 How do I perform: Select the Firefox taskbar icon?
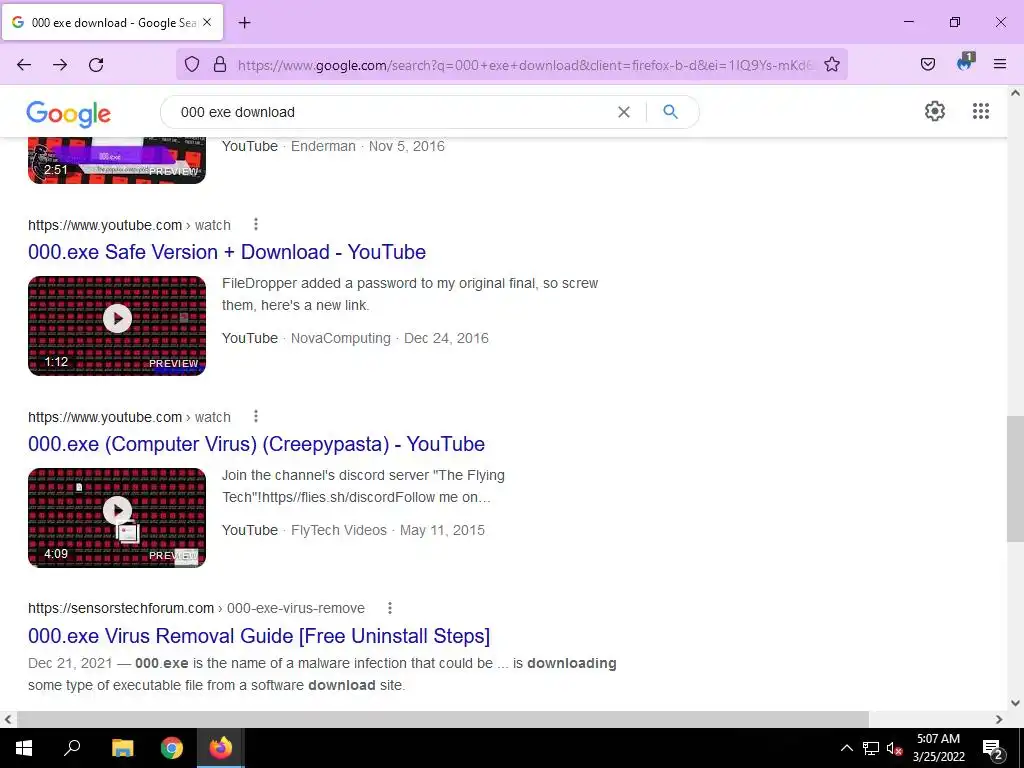point(221,748)
